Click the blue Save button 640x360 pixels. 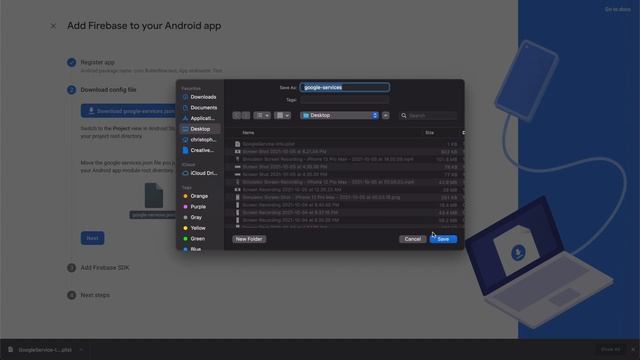pos(443,239)
